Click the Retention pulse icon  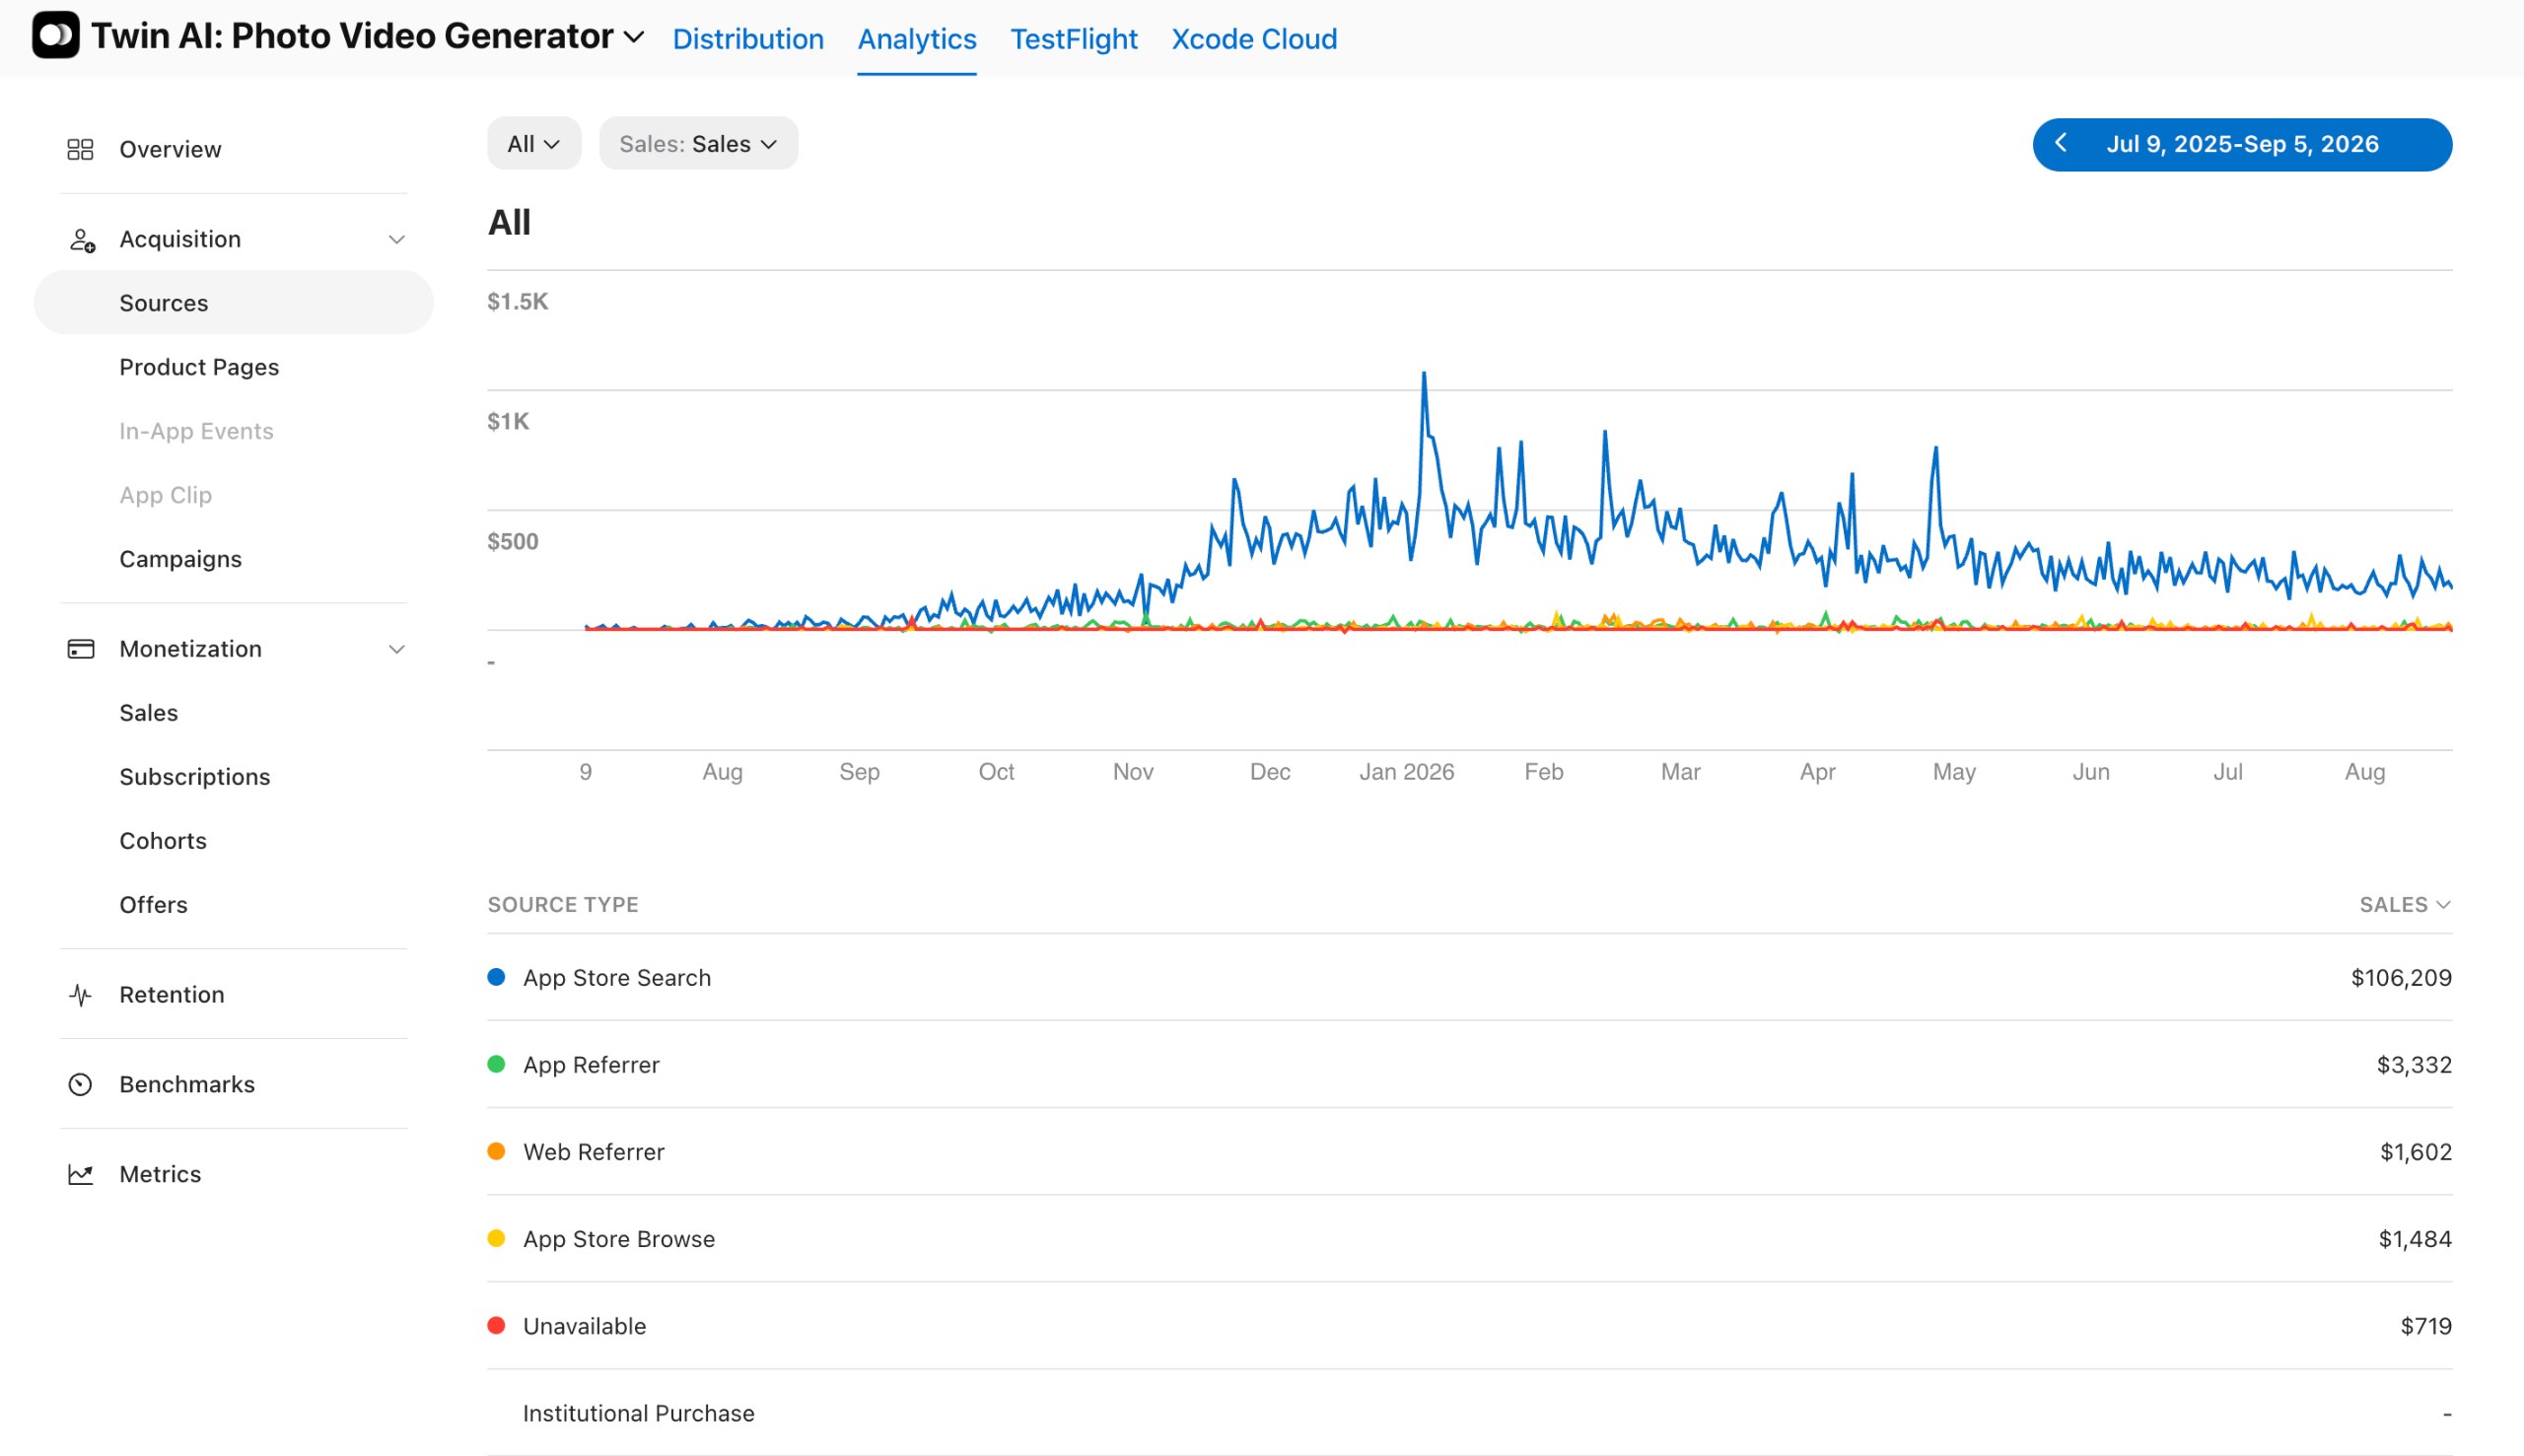(x=80, y=995)
